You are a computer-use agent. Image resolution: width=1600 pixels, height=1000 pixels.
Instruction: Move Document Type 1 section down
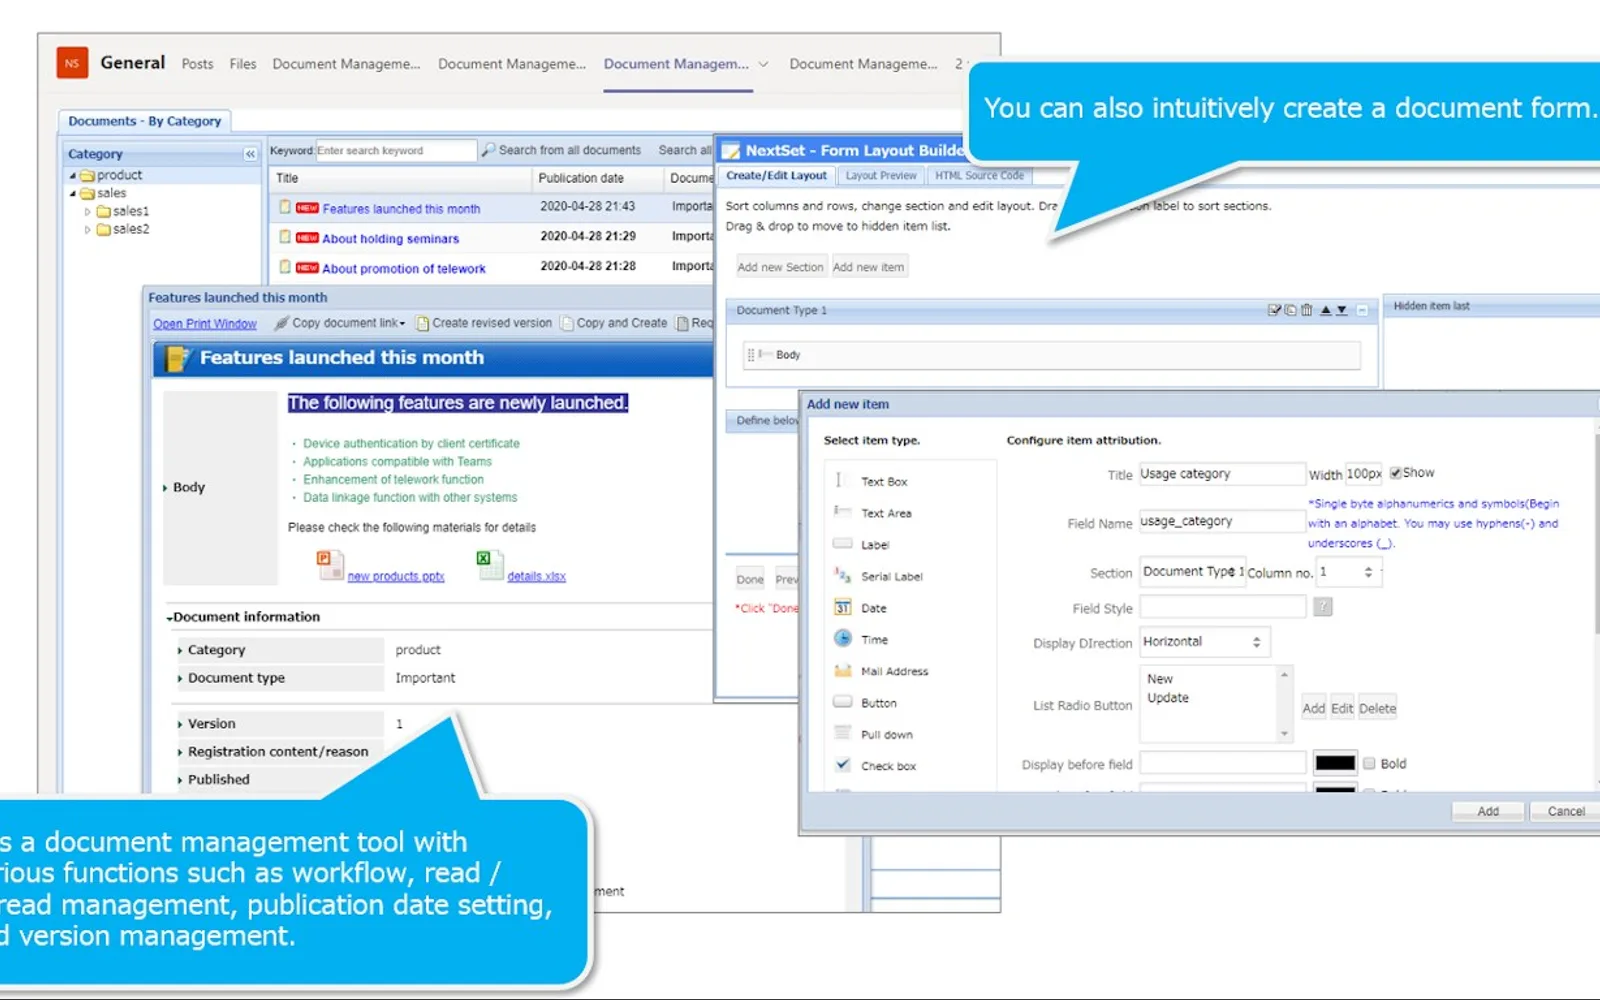point(1341,310)
